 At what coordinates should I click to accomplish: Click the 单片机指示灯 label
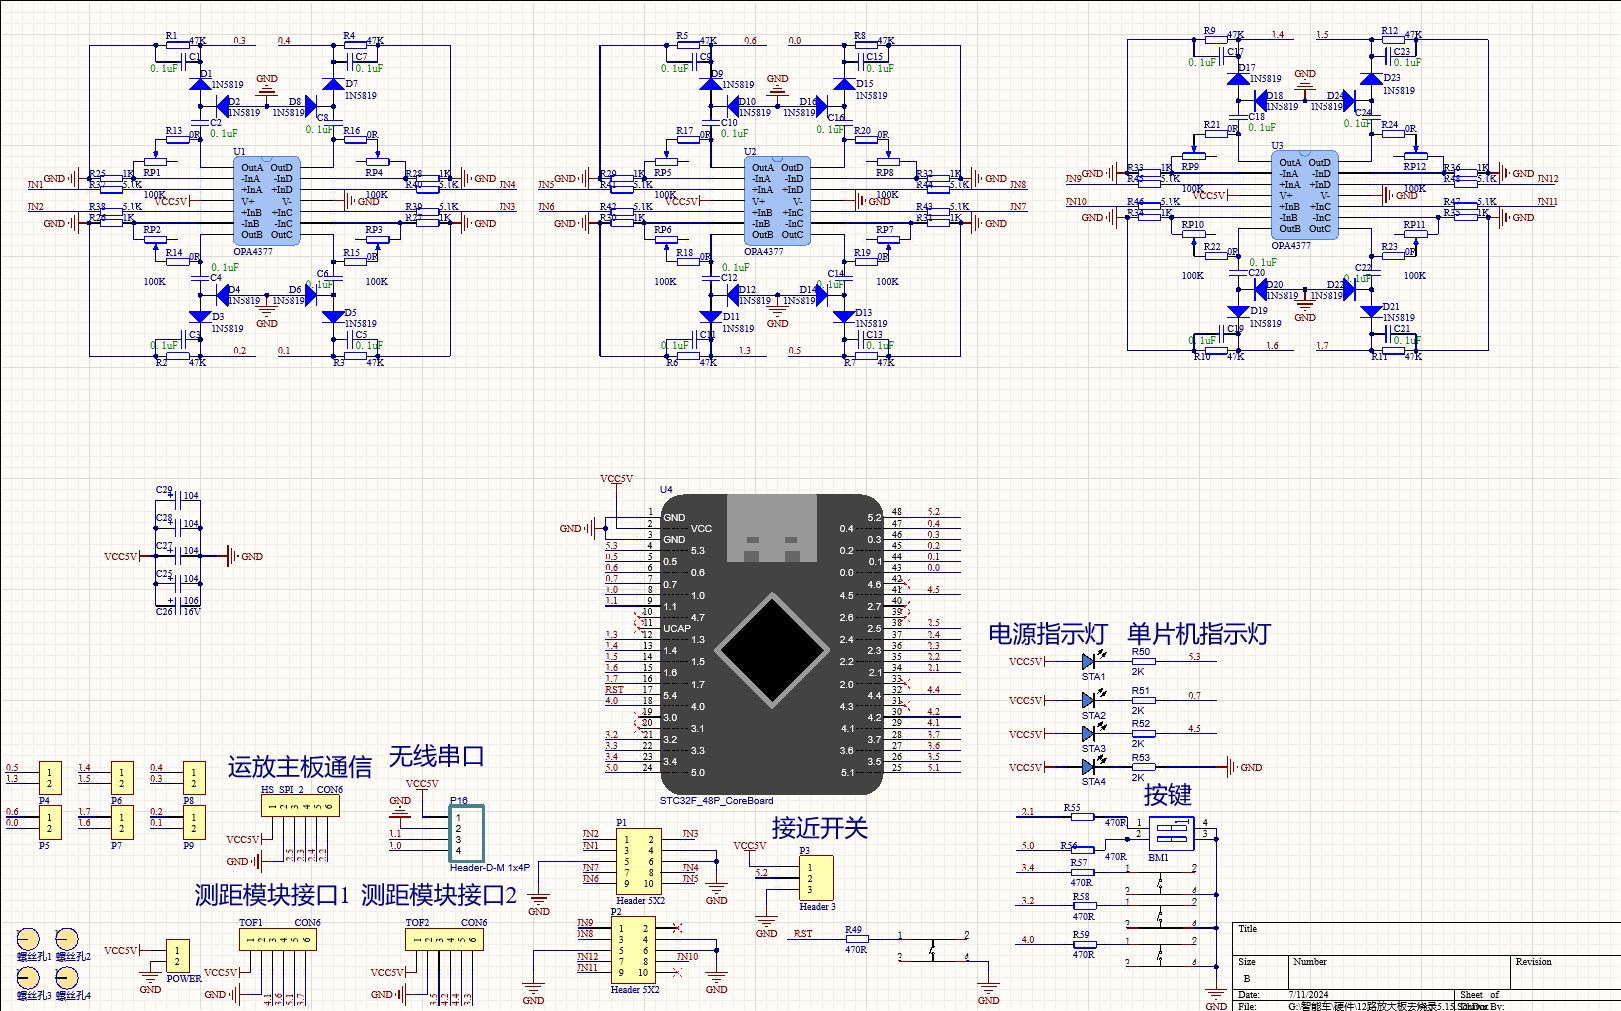[1198, 634]
